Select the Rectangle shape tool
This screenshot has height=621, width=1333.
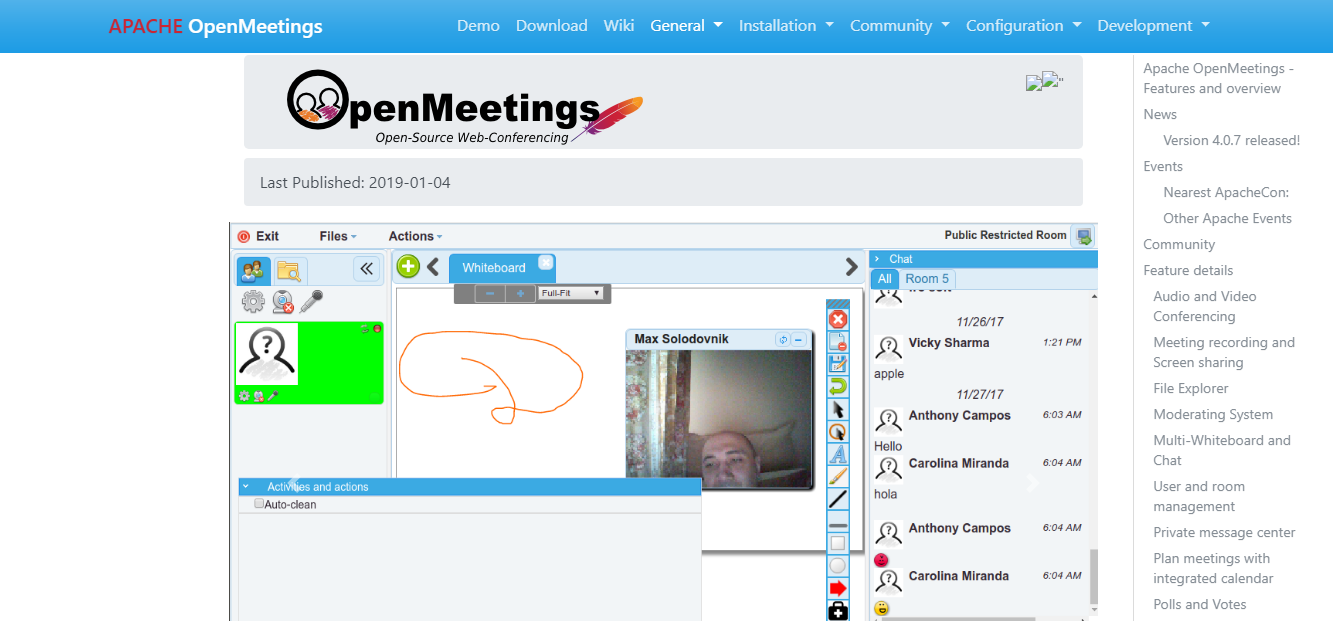pyautogui.click(x=838, y=543)
